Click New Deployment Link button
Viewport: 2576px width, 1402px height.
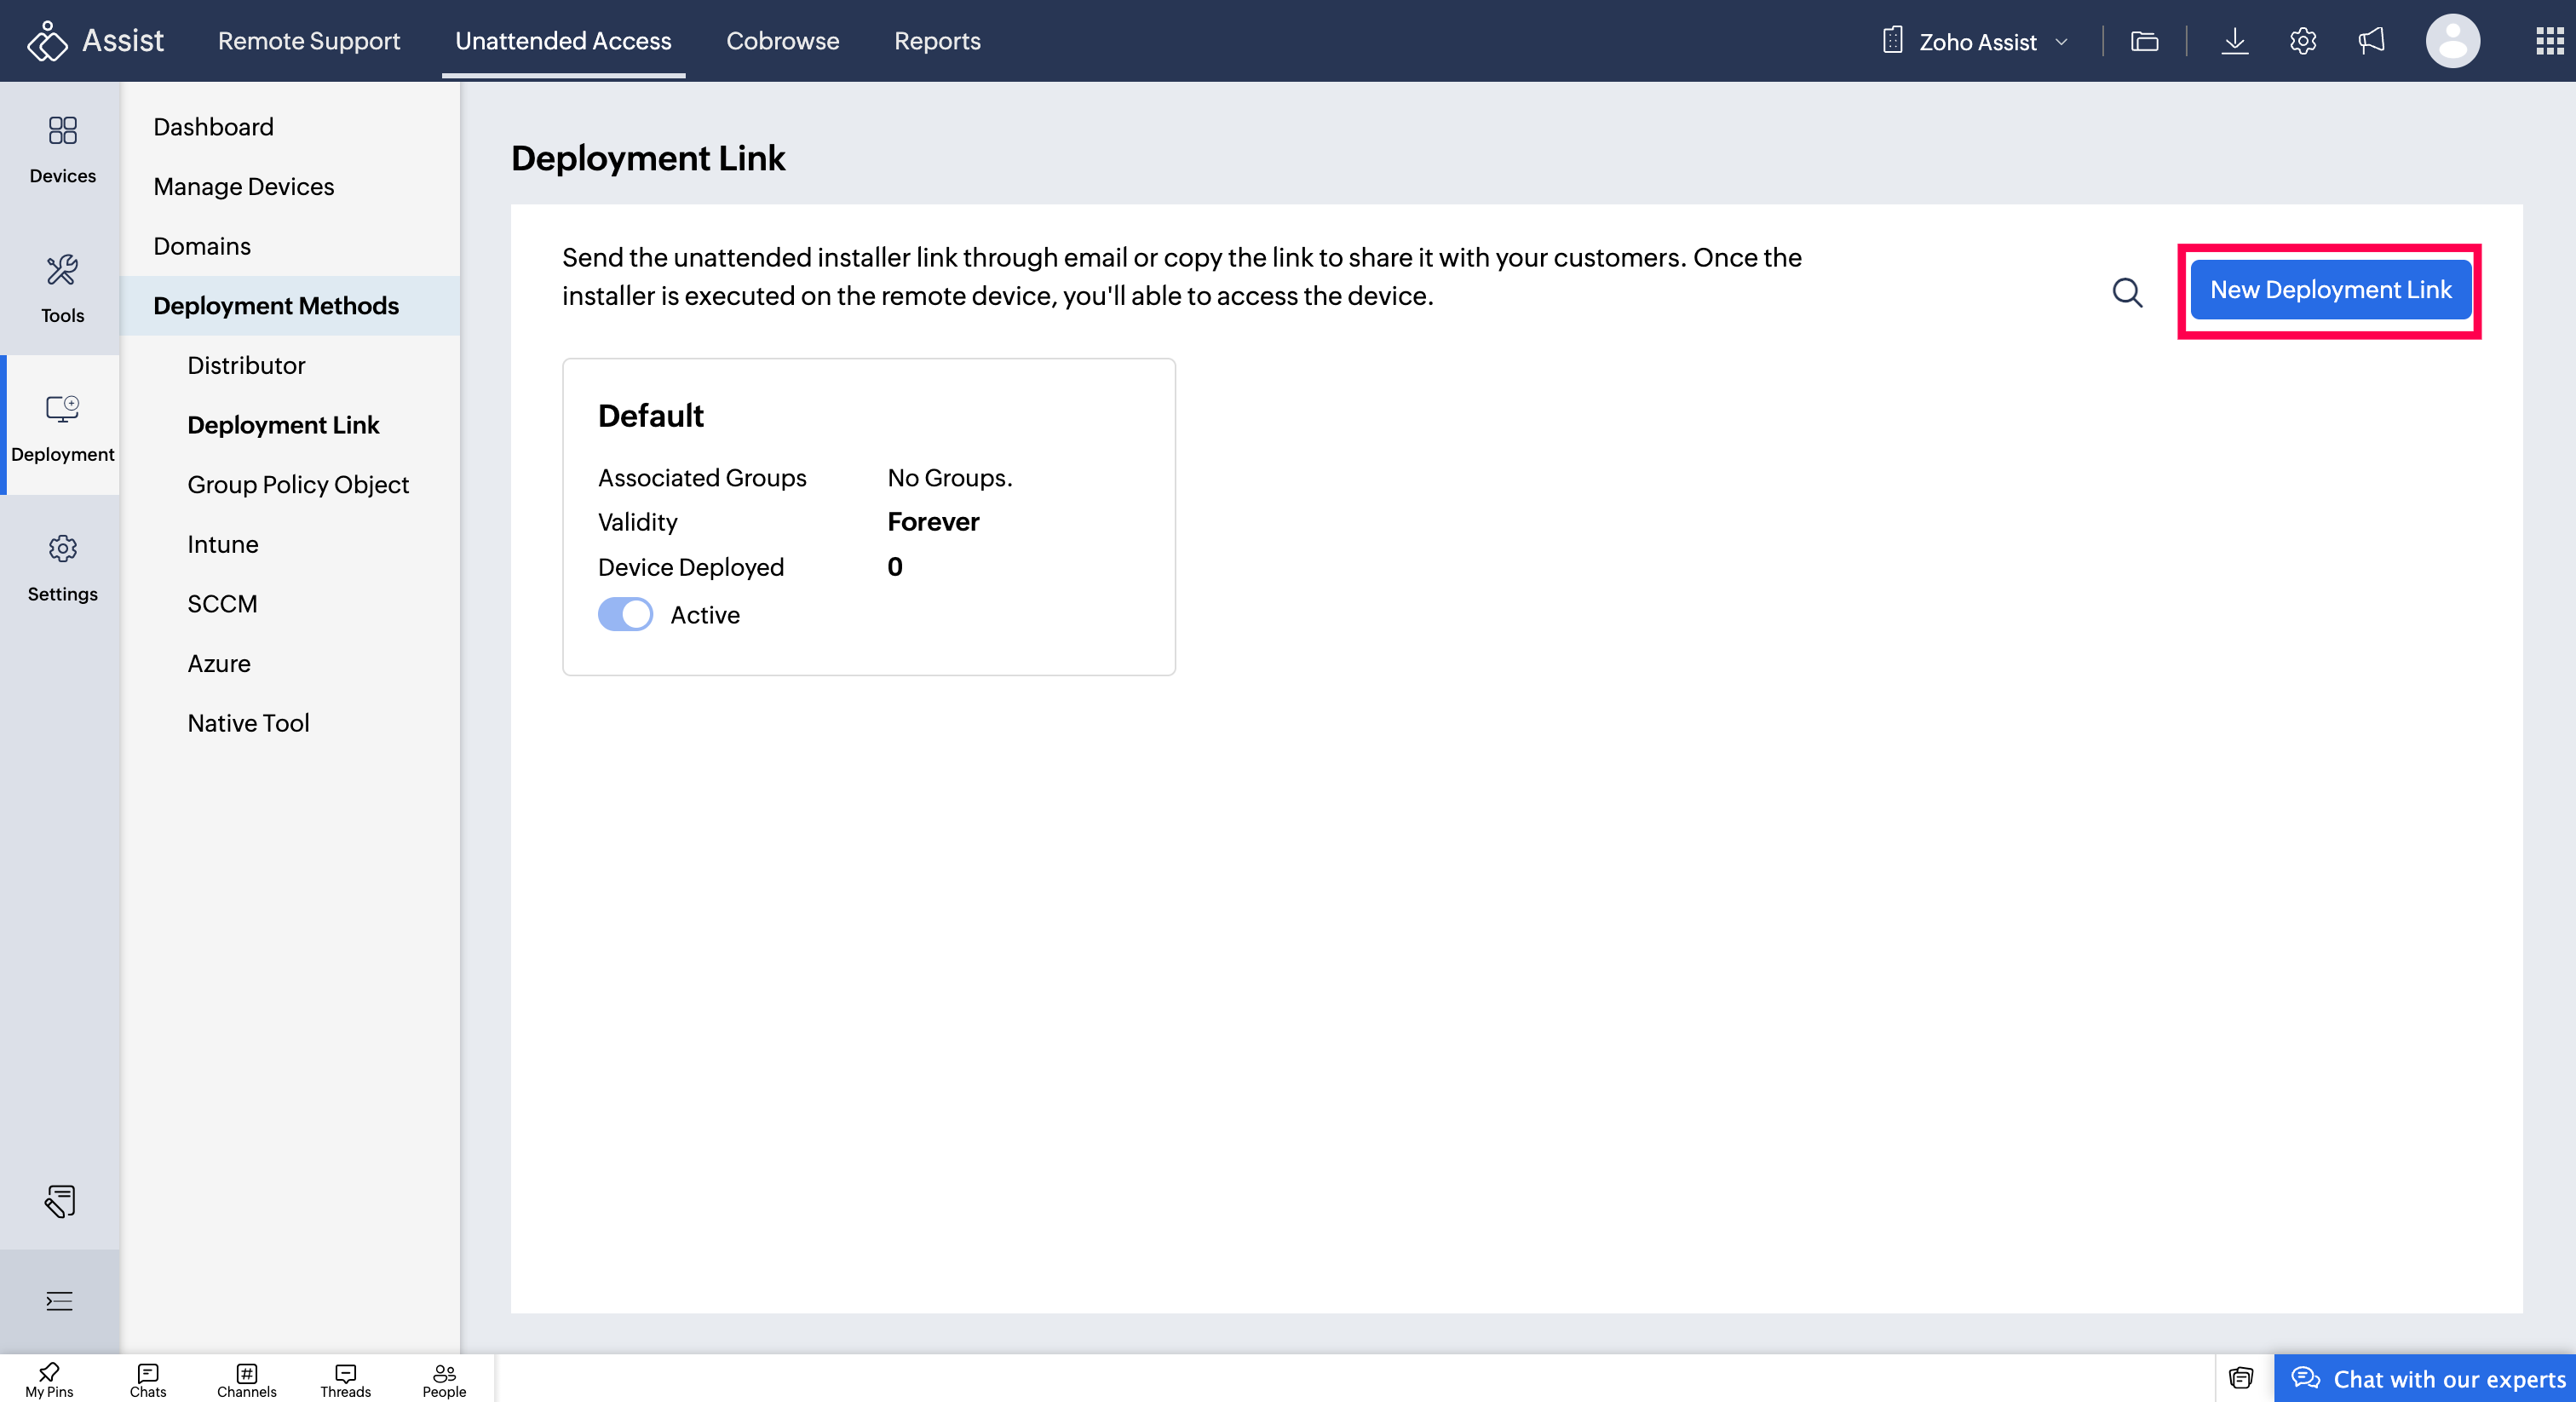click(2329, 290)
